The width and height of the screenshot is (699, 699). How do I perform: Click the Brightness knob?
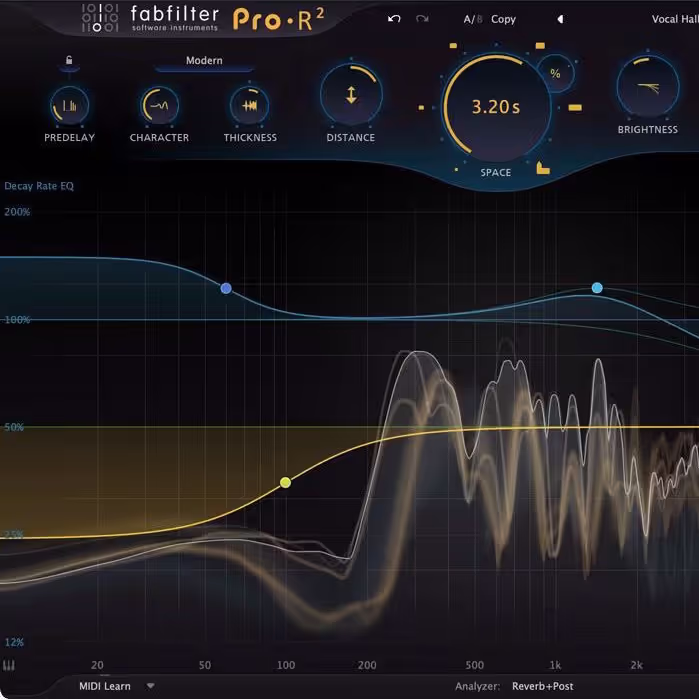tap(647, 88)
